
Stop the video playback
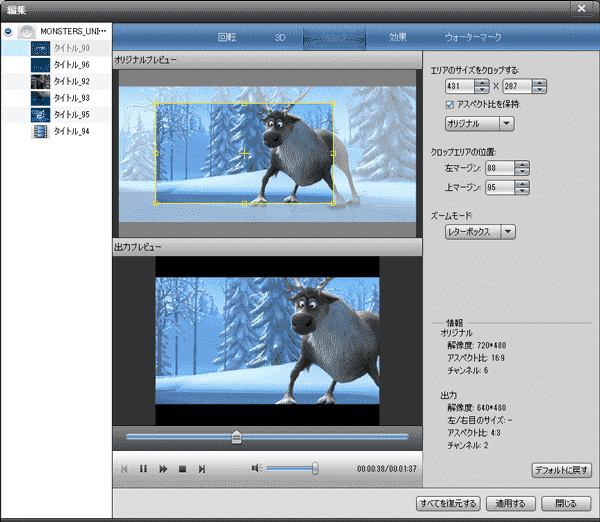183,469
